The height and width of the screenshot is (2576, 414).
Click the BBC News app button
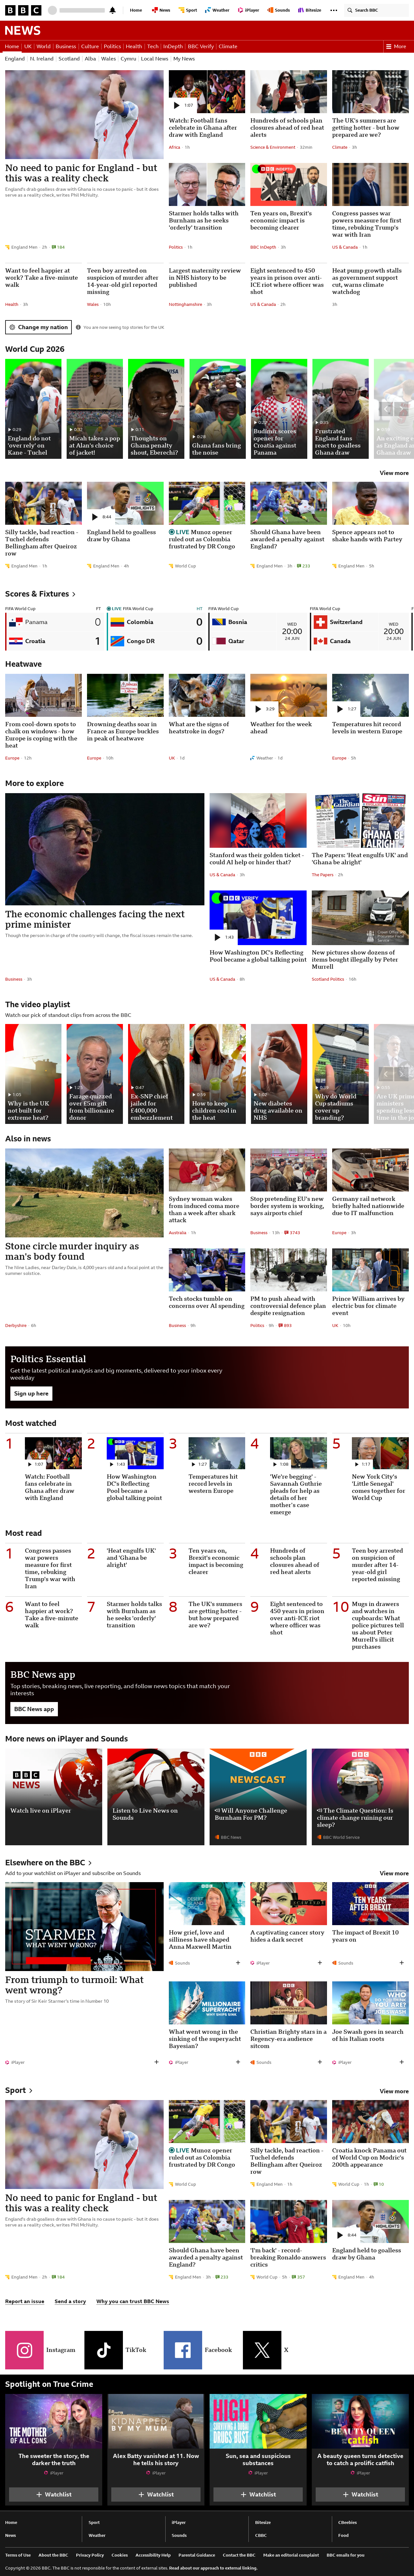[34, 1709]
